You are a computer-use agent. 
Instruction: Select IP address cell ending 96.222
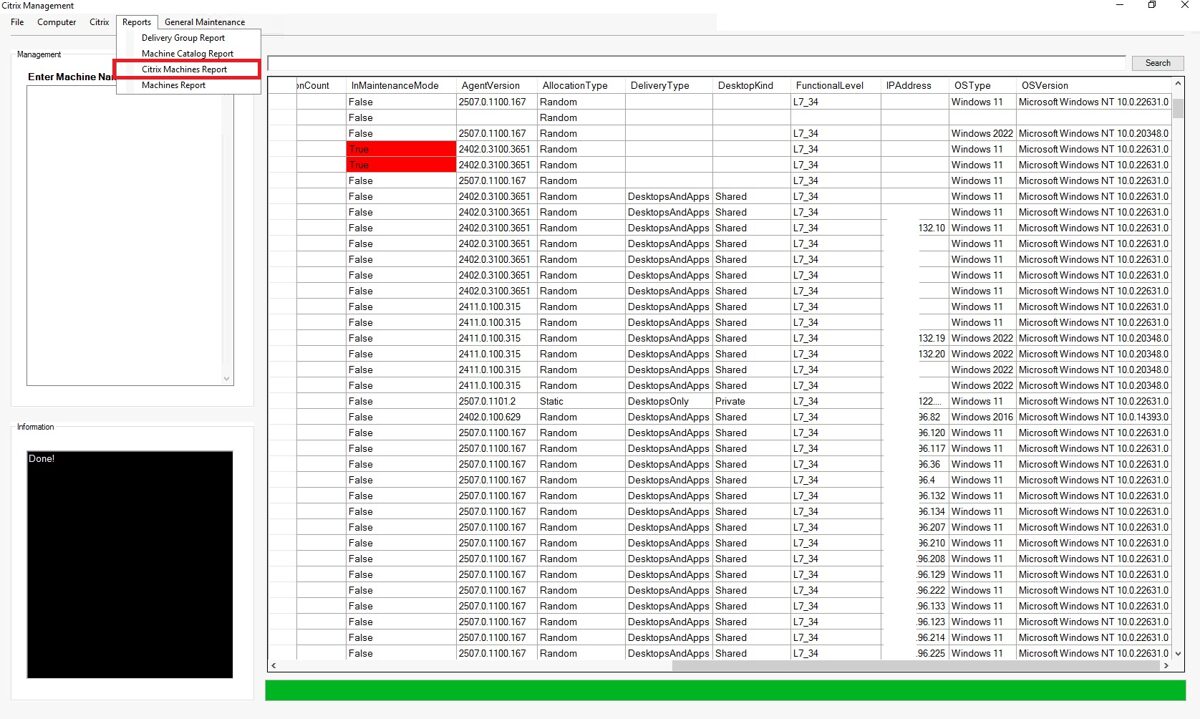click(x=914, y=590)
